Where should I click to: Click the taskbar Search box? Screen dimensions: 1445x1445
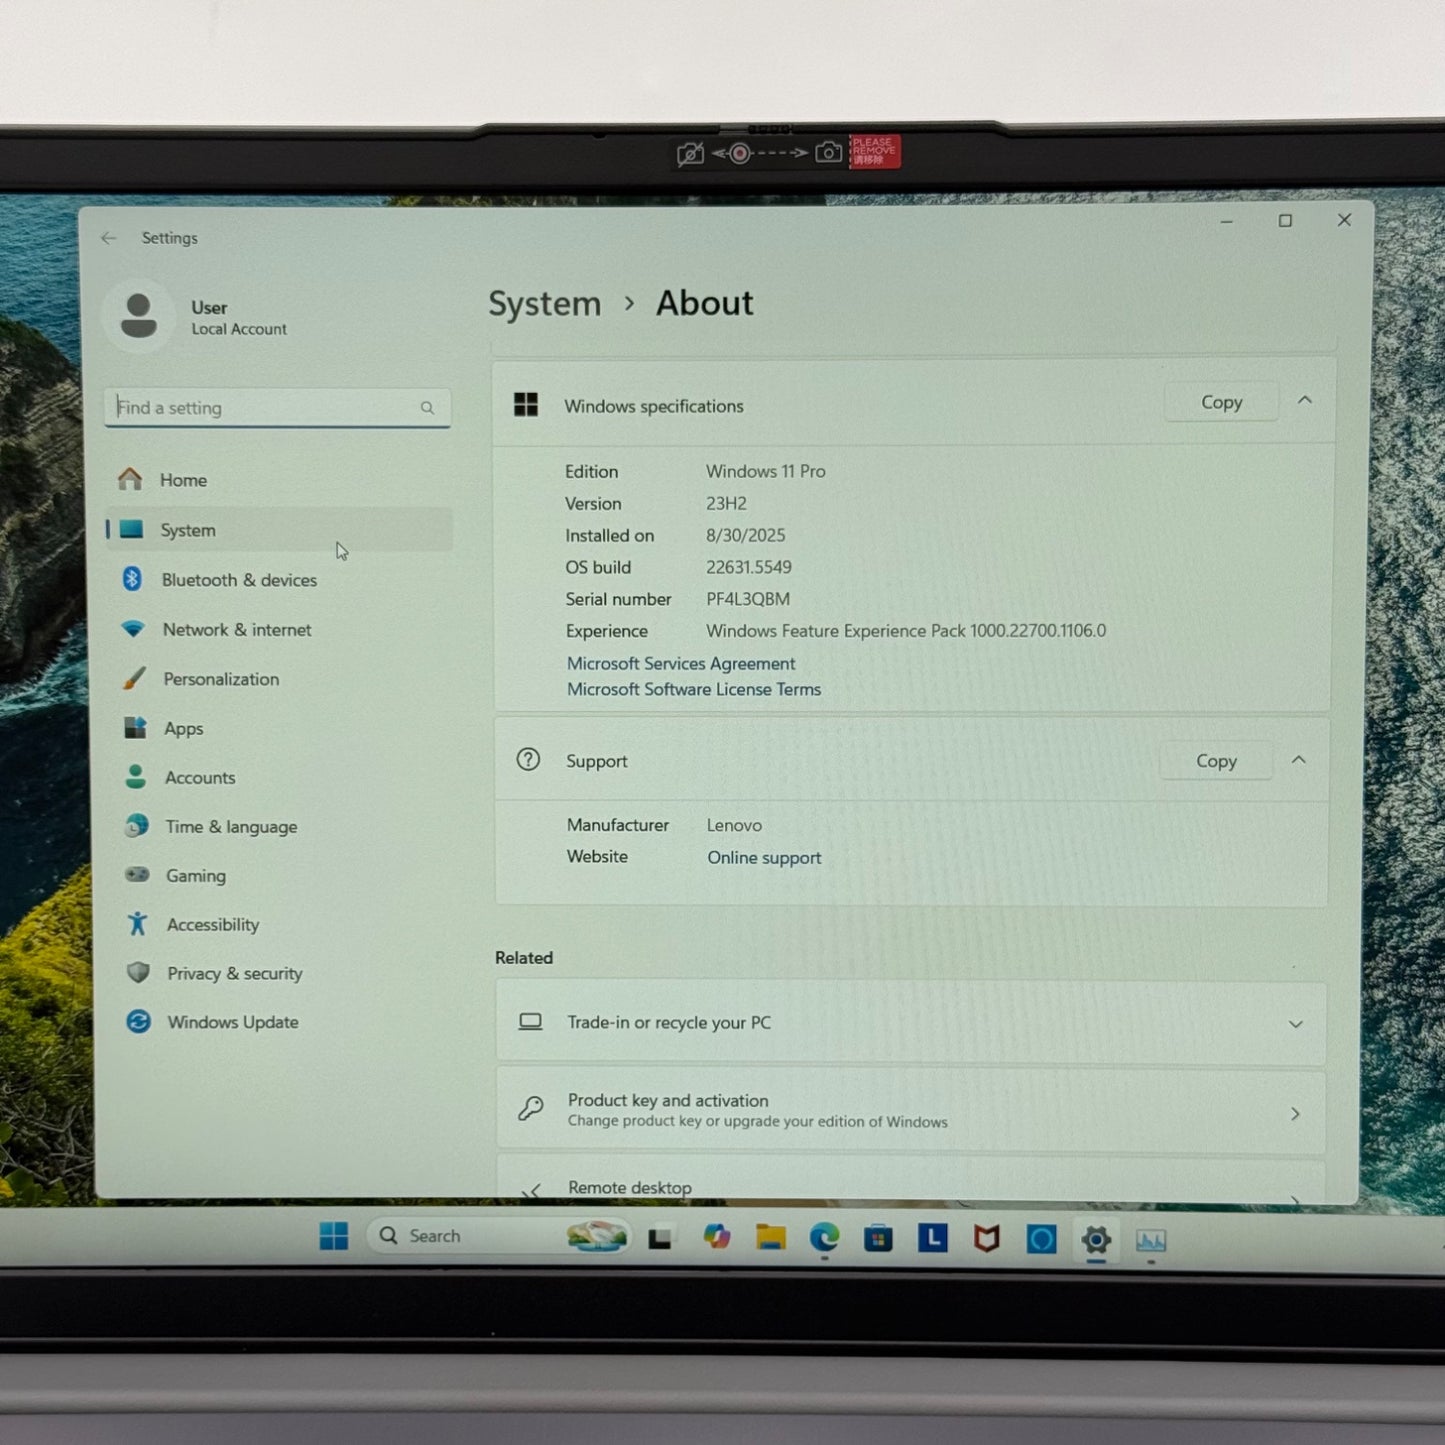tap(498, 1236)
